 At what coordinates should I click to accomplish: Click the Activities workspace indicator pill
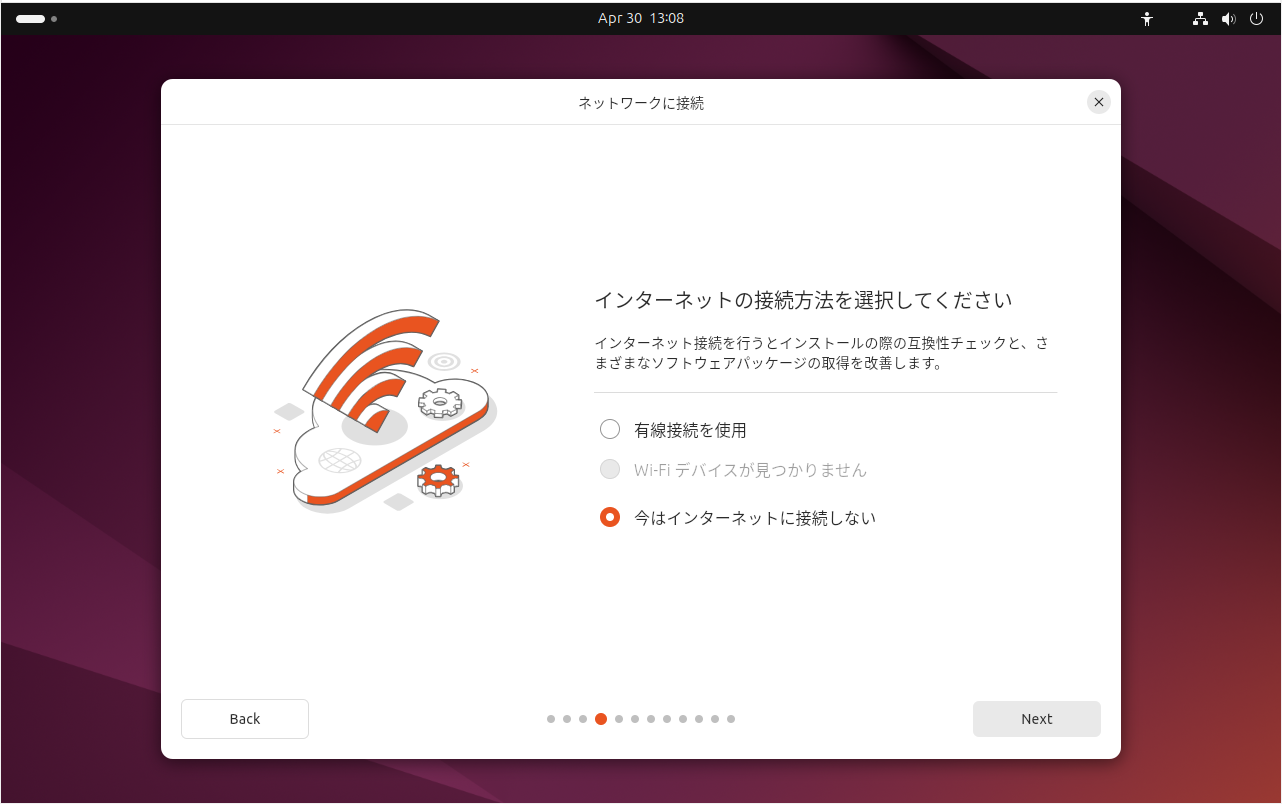click(x=30, y=19)
